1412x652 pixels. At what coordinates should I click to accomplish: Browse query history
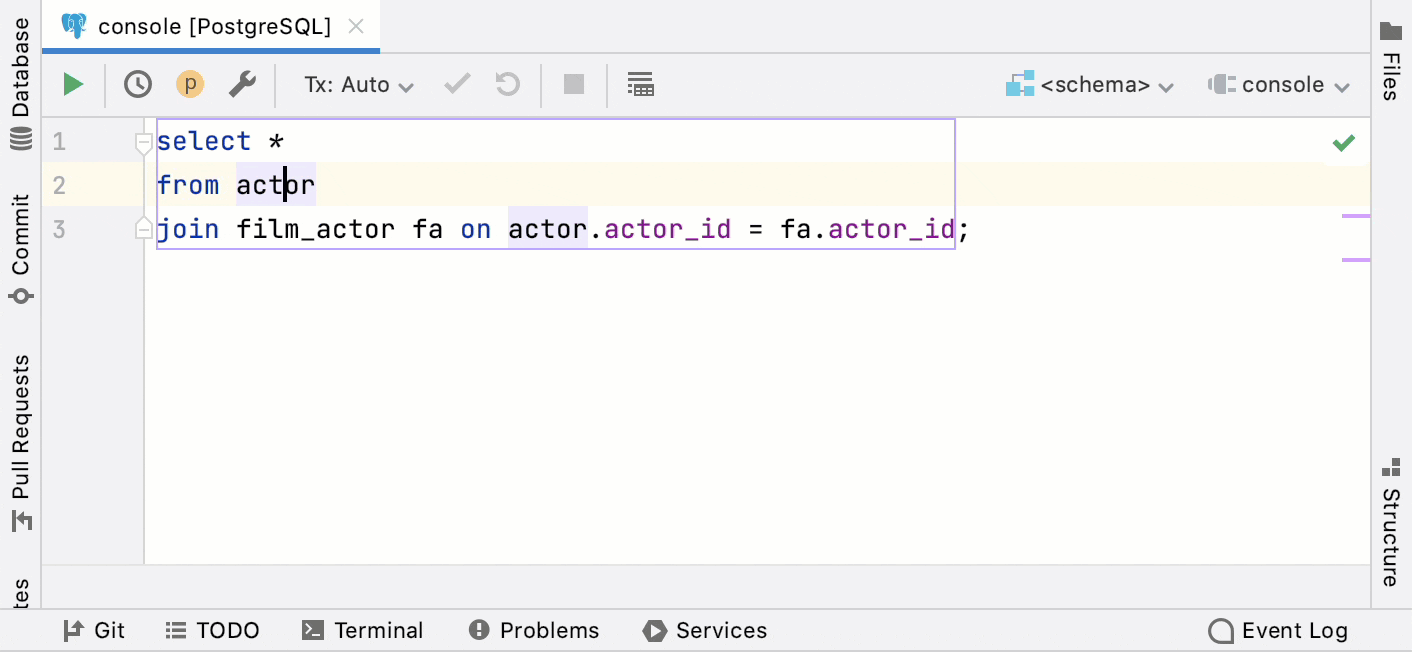coord(137,84)
